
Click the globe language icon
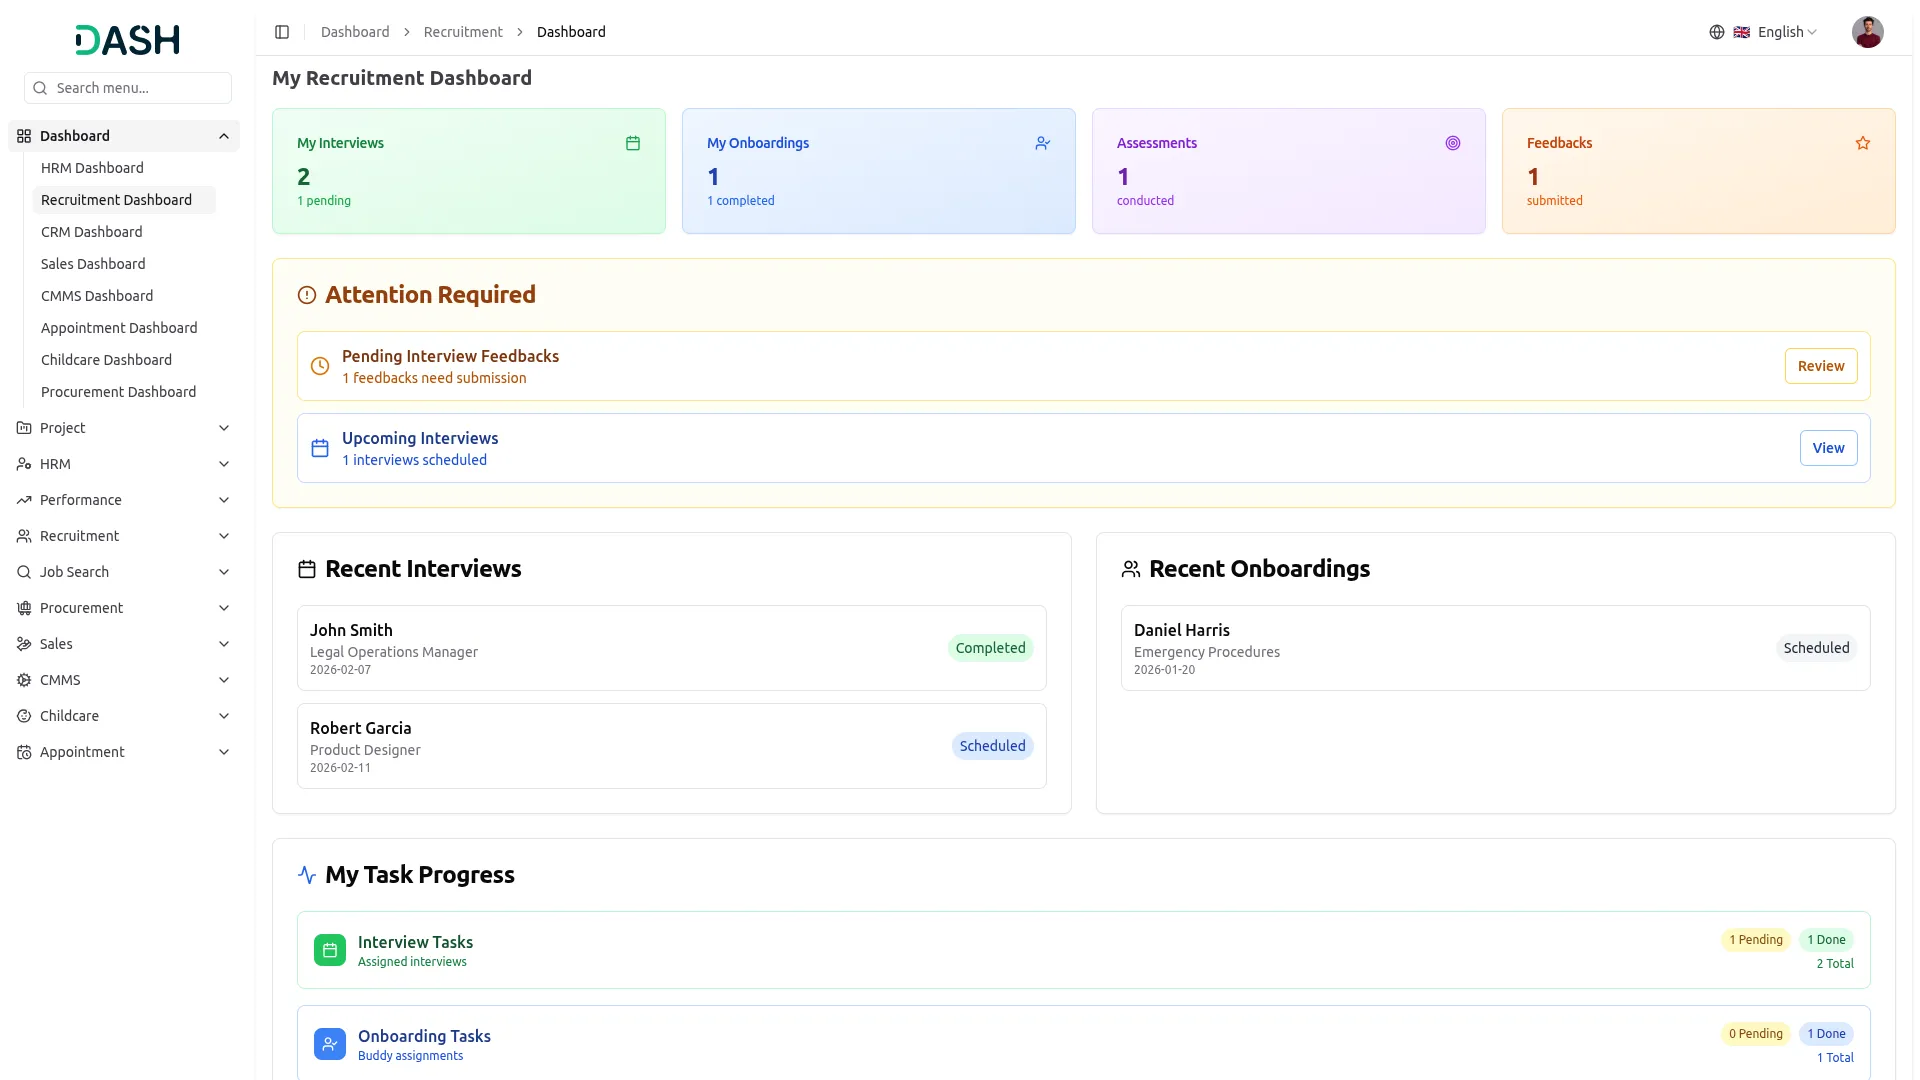pos(1716,32)
